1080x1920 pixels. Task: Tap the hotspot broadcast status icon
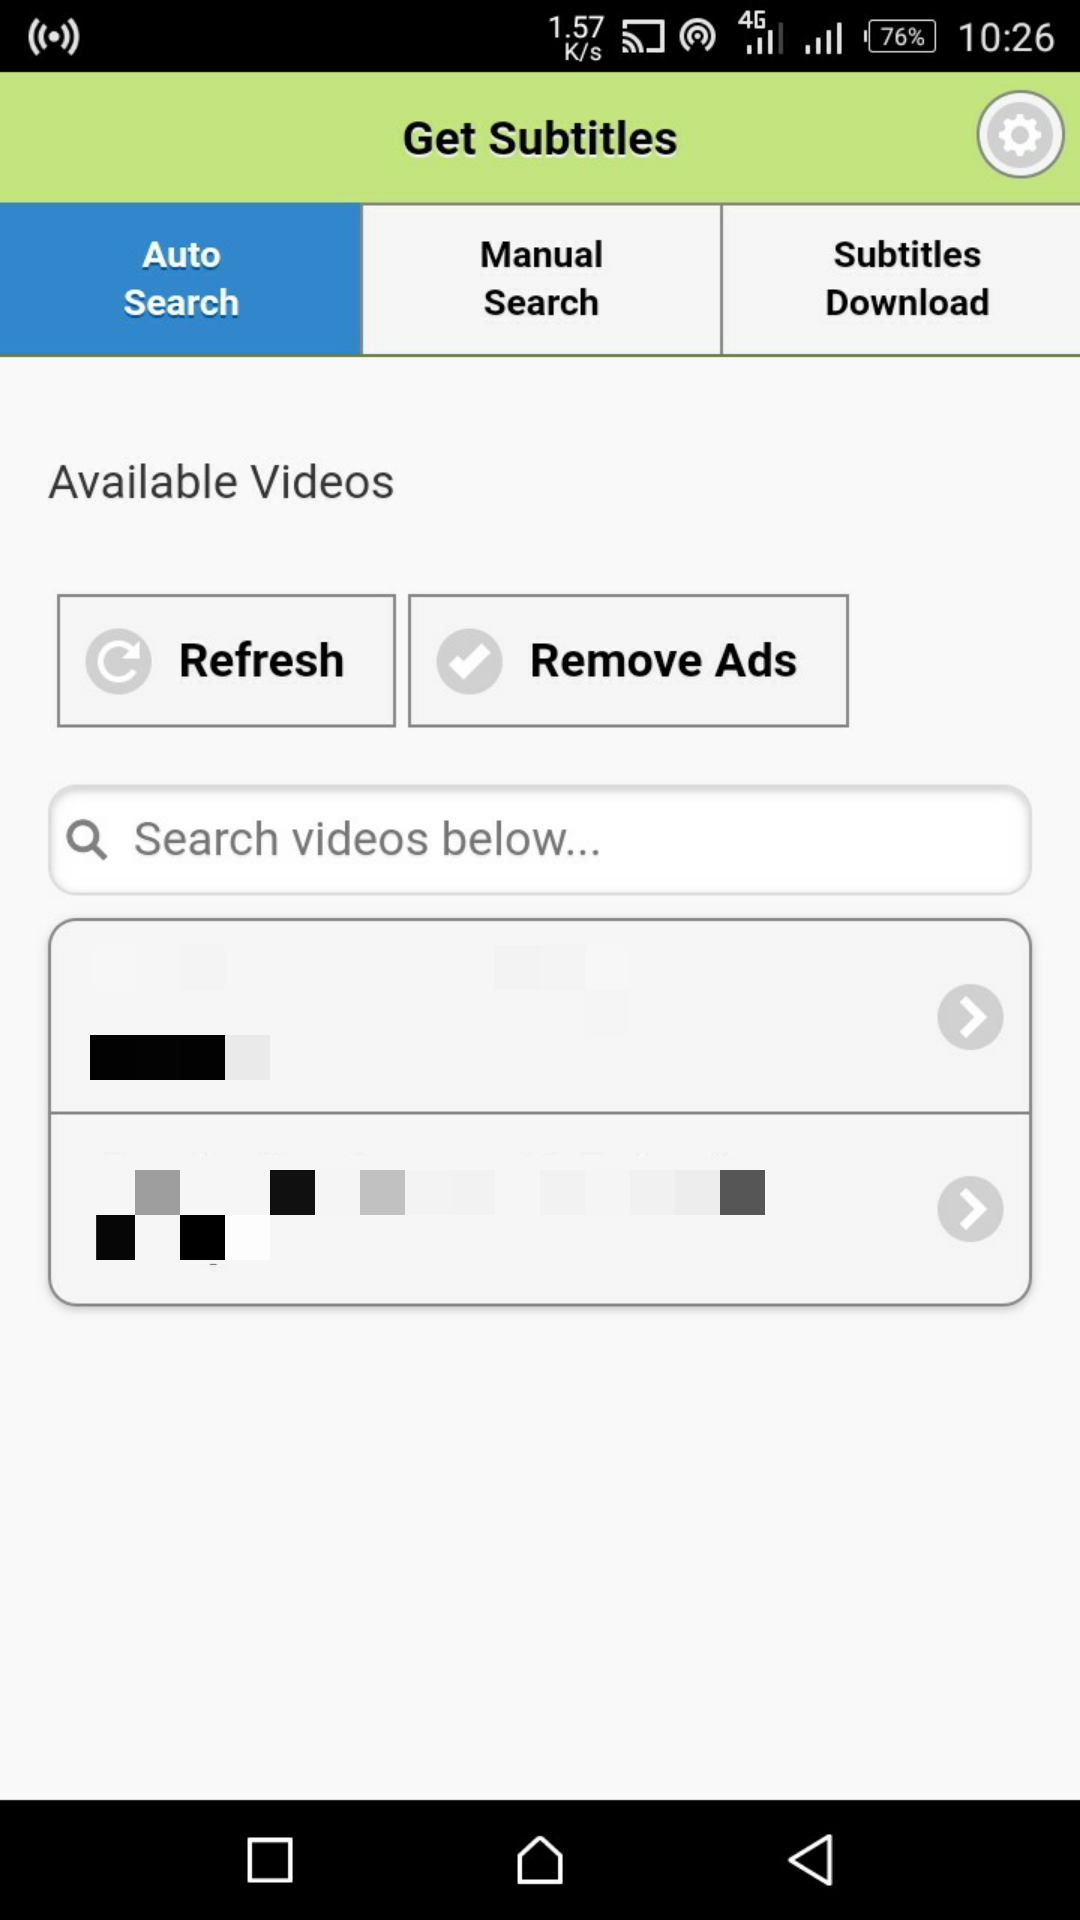tap(53, 37)
